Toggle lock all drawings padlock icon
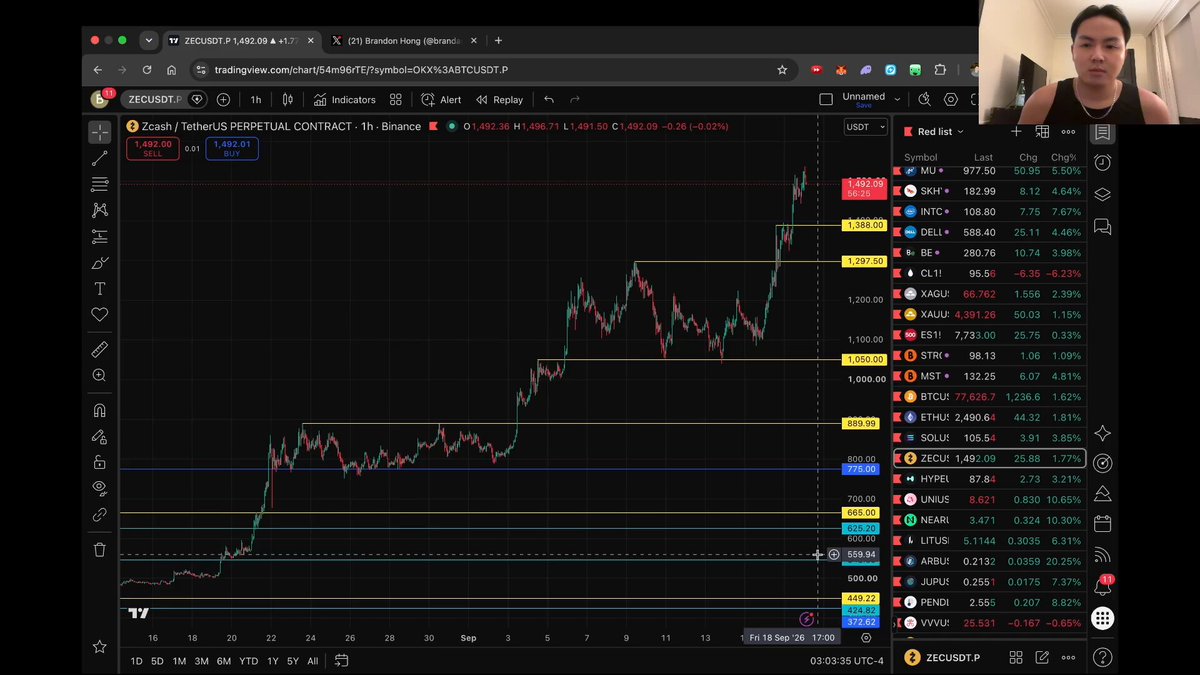This screenshot has height=675, width=1200. point(100,462)
